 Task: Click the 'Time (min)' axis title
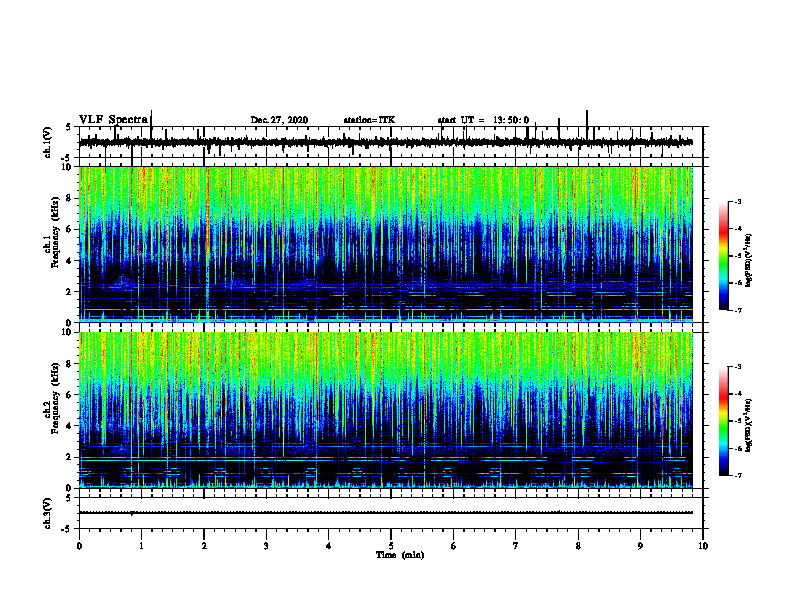(x=400, y=555)
